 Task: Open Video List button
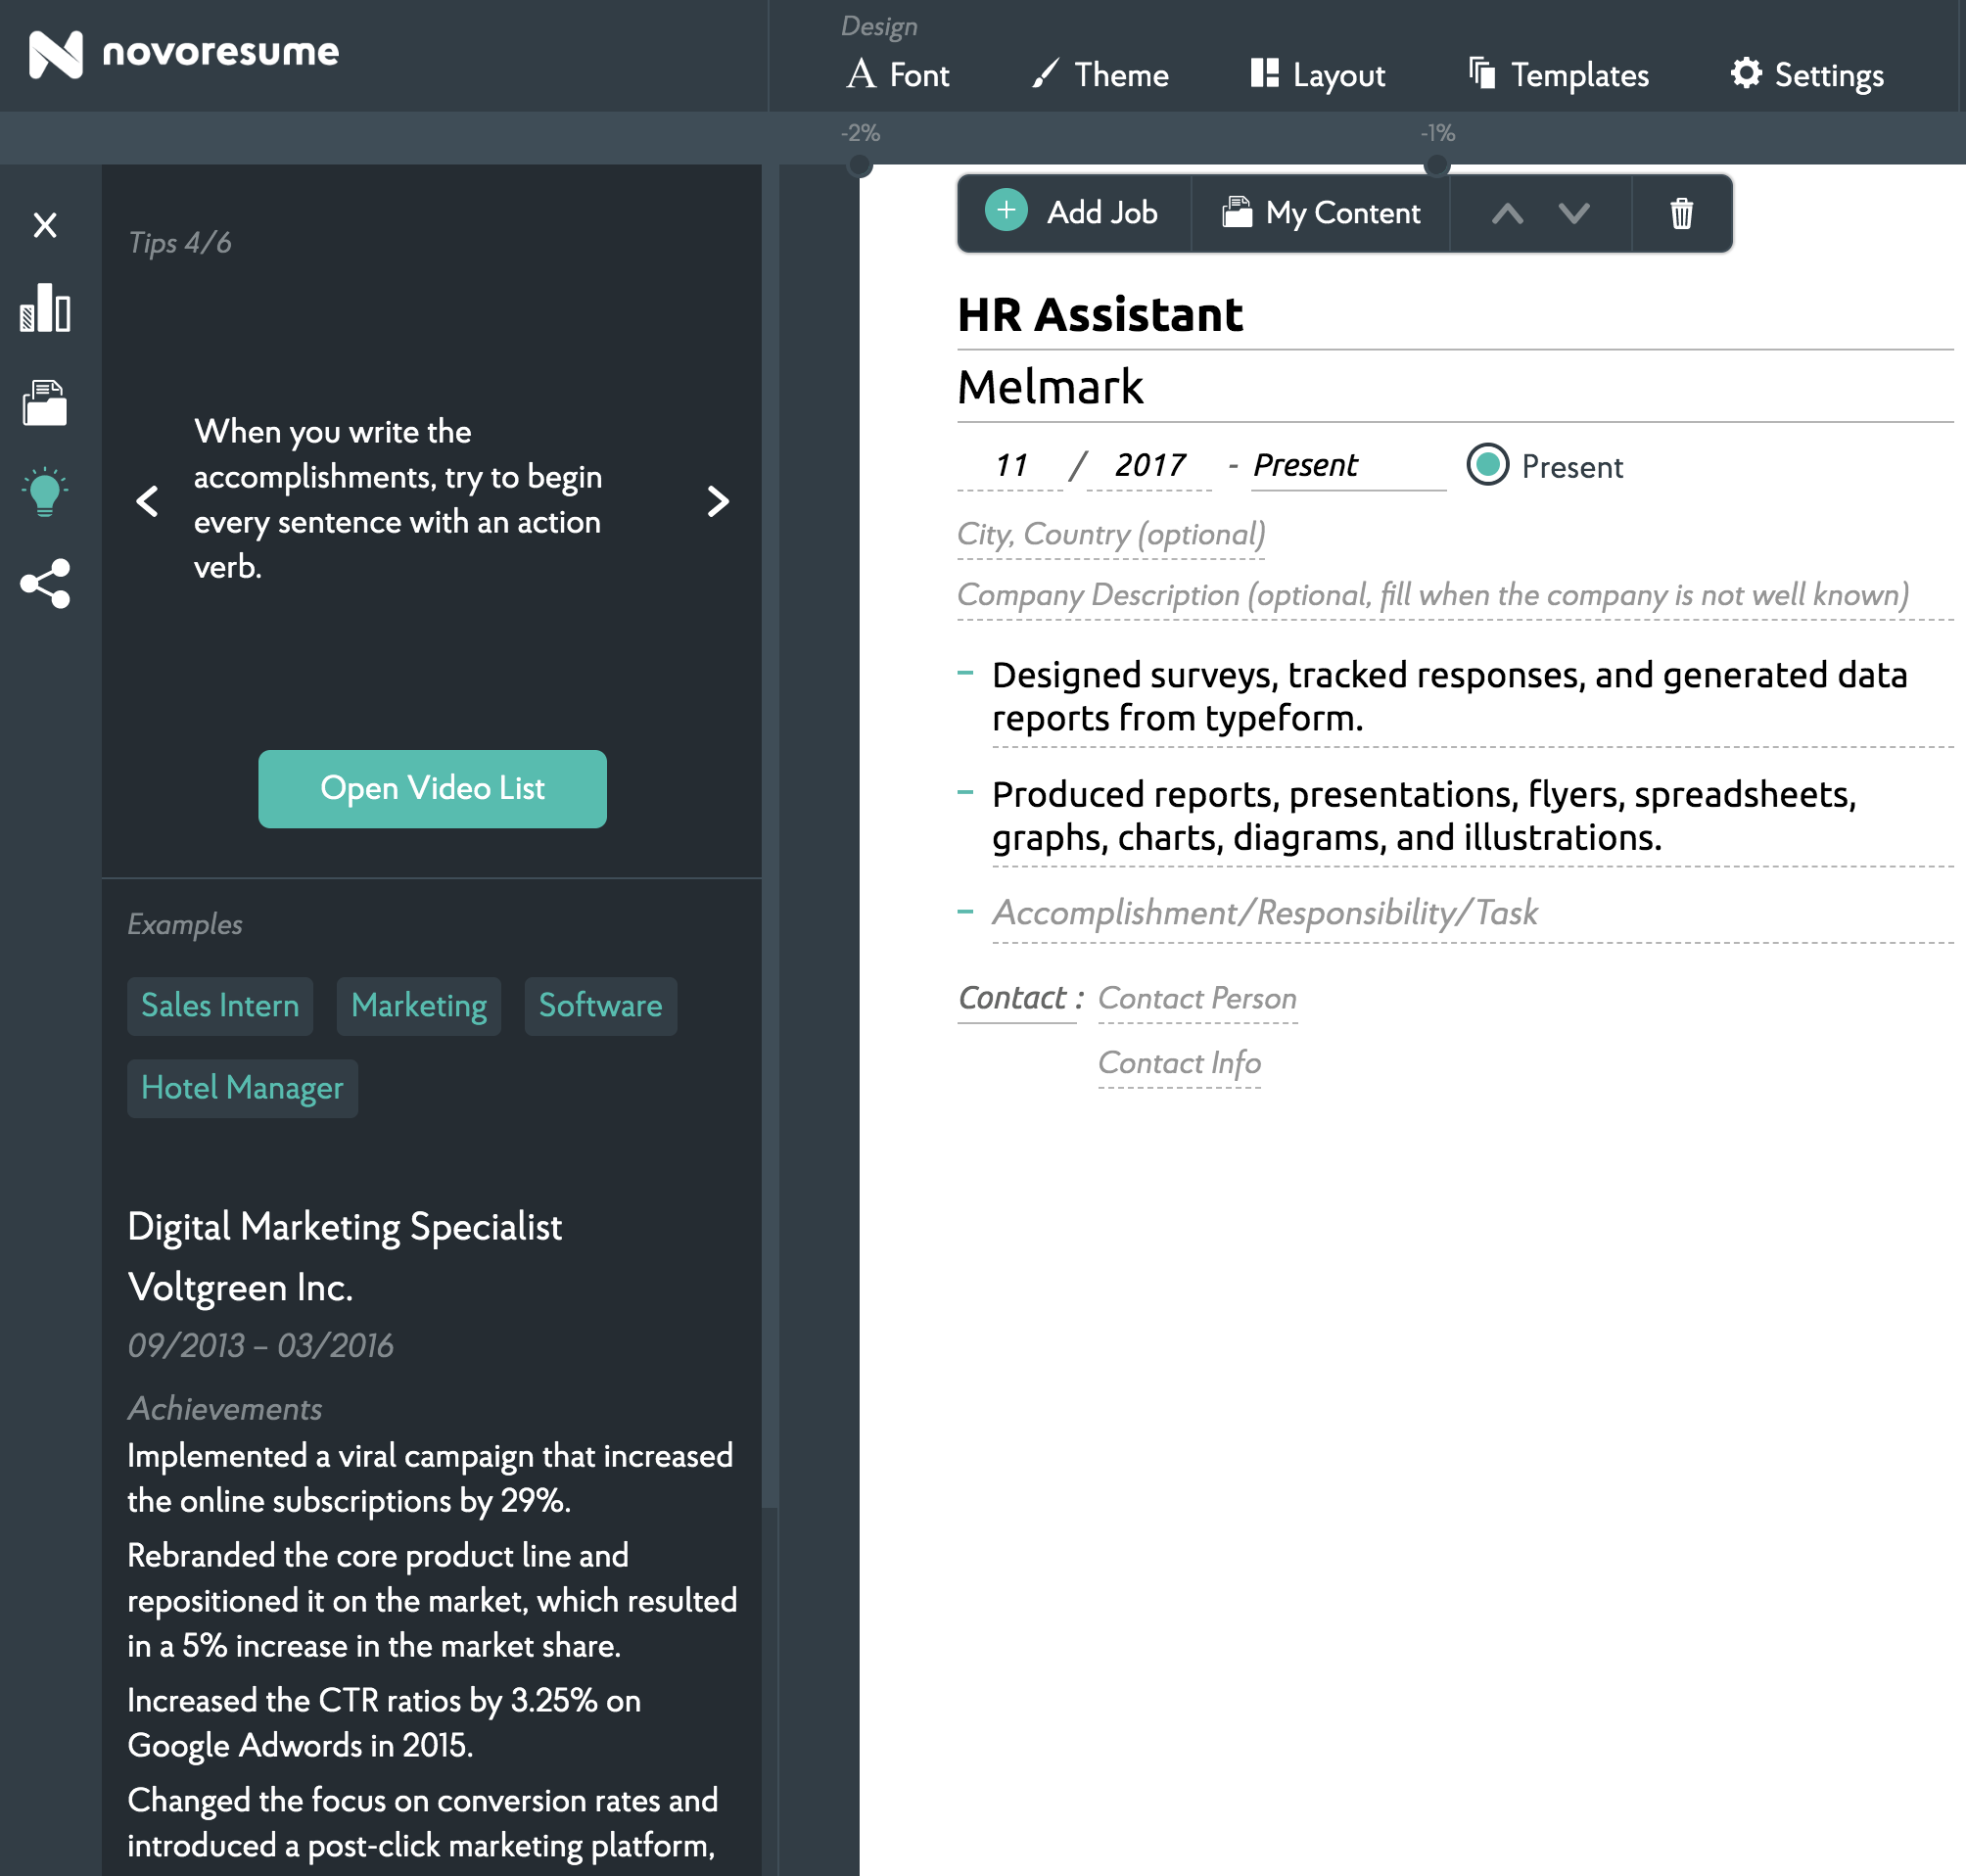tap(432, 786)
